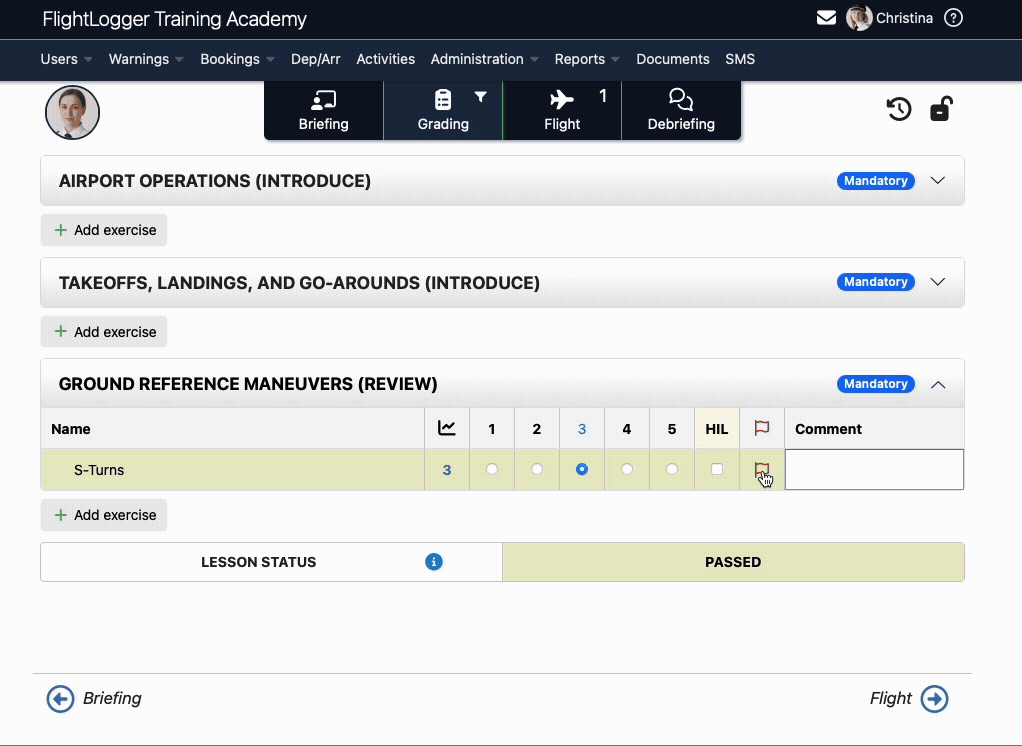Click the unlock padlock icon
Screen dimensions: 1022x746
pyautogui.click(x=940, y=109)
